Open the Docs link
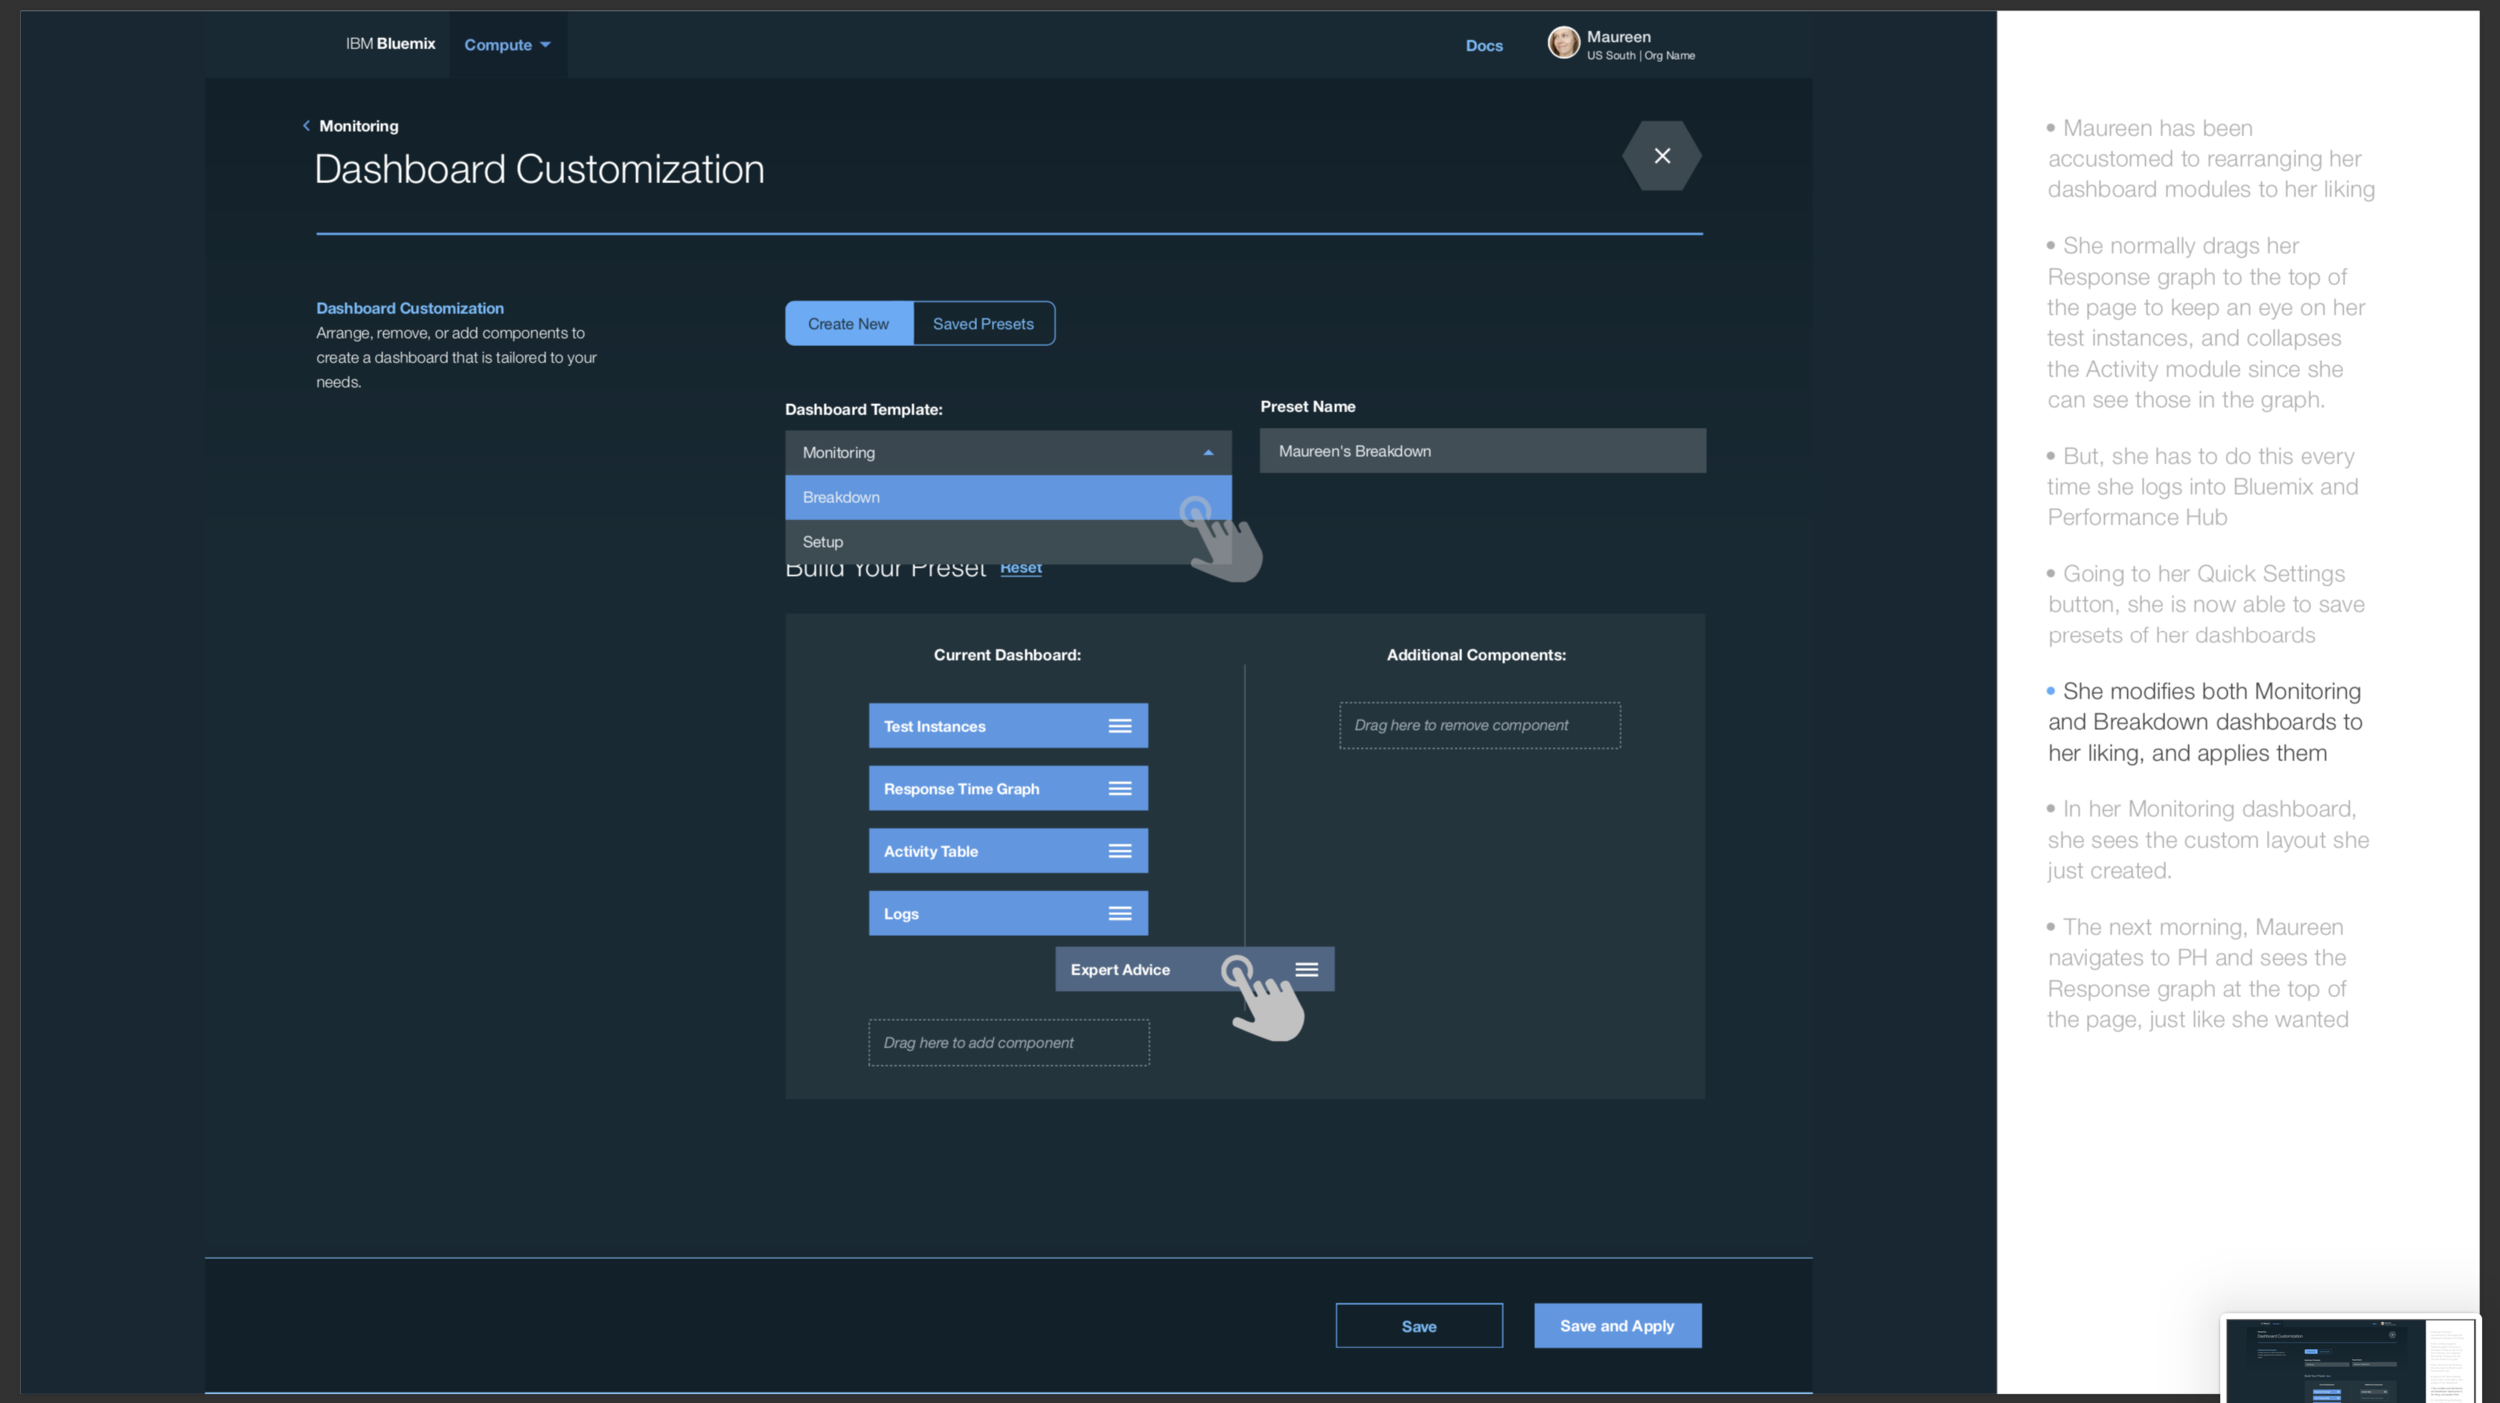 pyautogui.click(x=1483, y=46)
